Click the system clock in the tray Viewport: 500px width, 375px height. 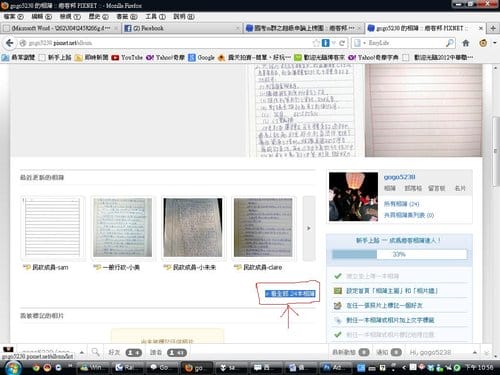pos(480,367)
